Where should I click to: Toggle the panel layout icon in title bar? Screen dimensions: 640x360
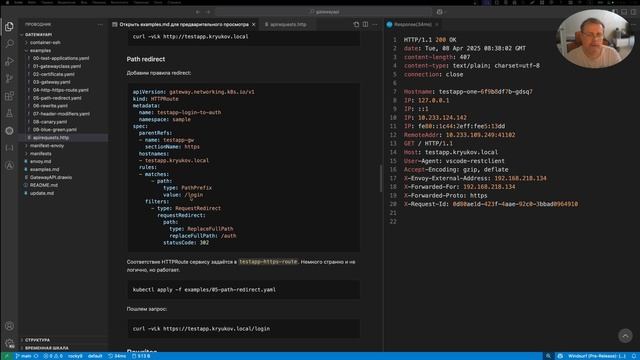coord(624,12)
